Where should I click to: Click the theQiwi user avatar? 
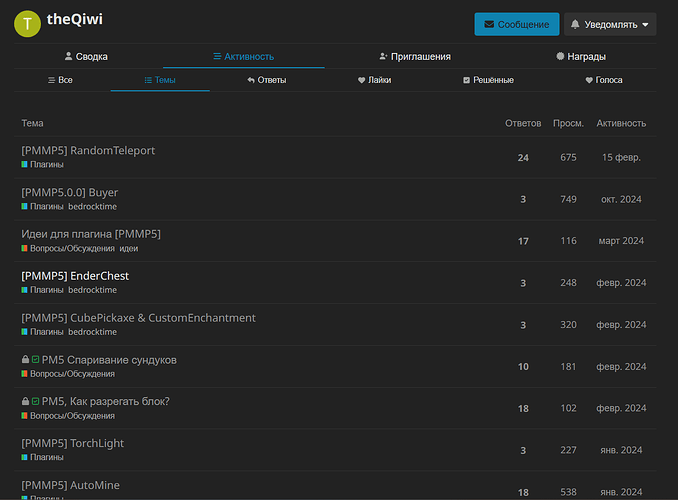[27, 23]
